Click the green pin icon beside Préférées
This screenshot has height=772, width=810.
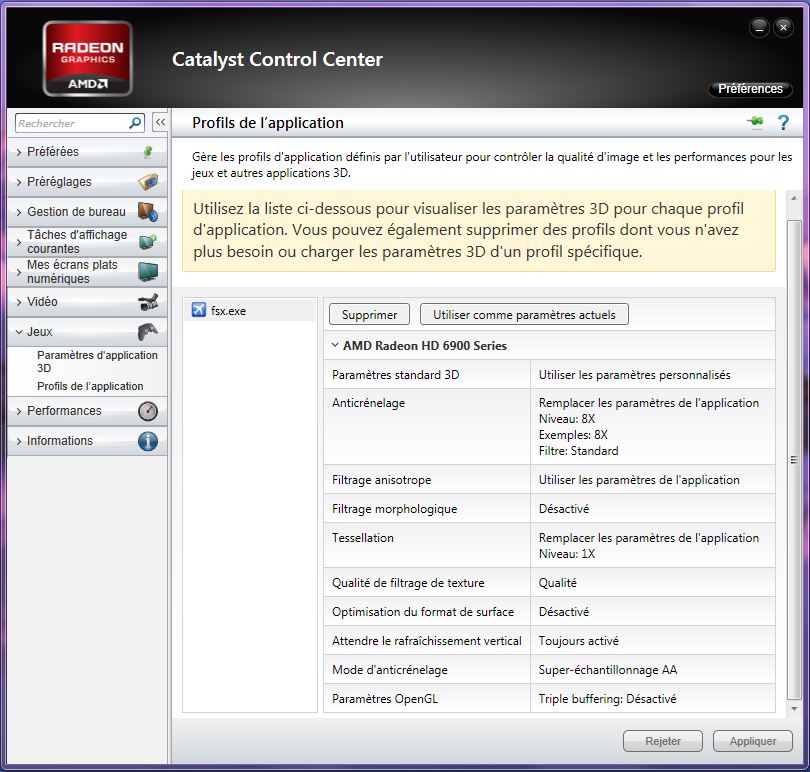click(148, 152)
